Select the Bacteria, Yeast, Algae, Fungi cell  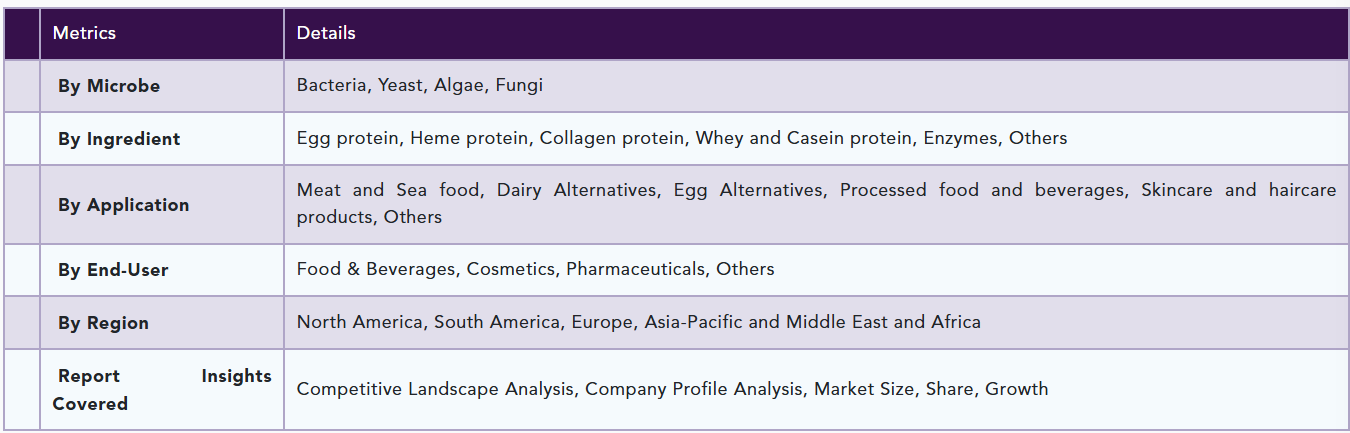[x=816, y=86]
